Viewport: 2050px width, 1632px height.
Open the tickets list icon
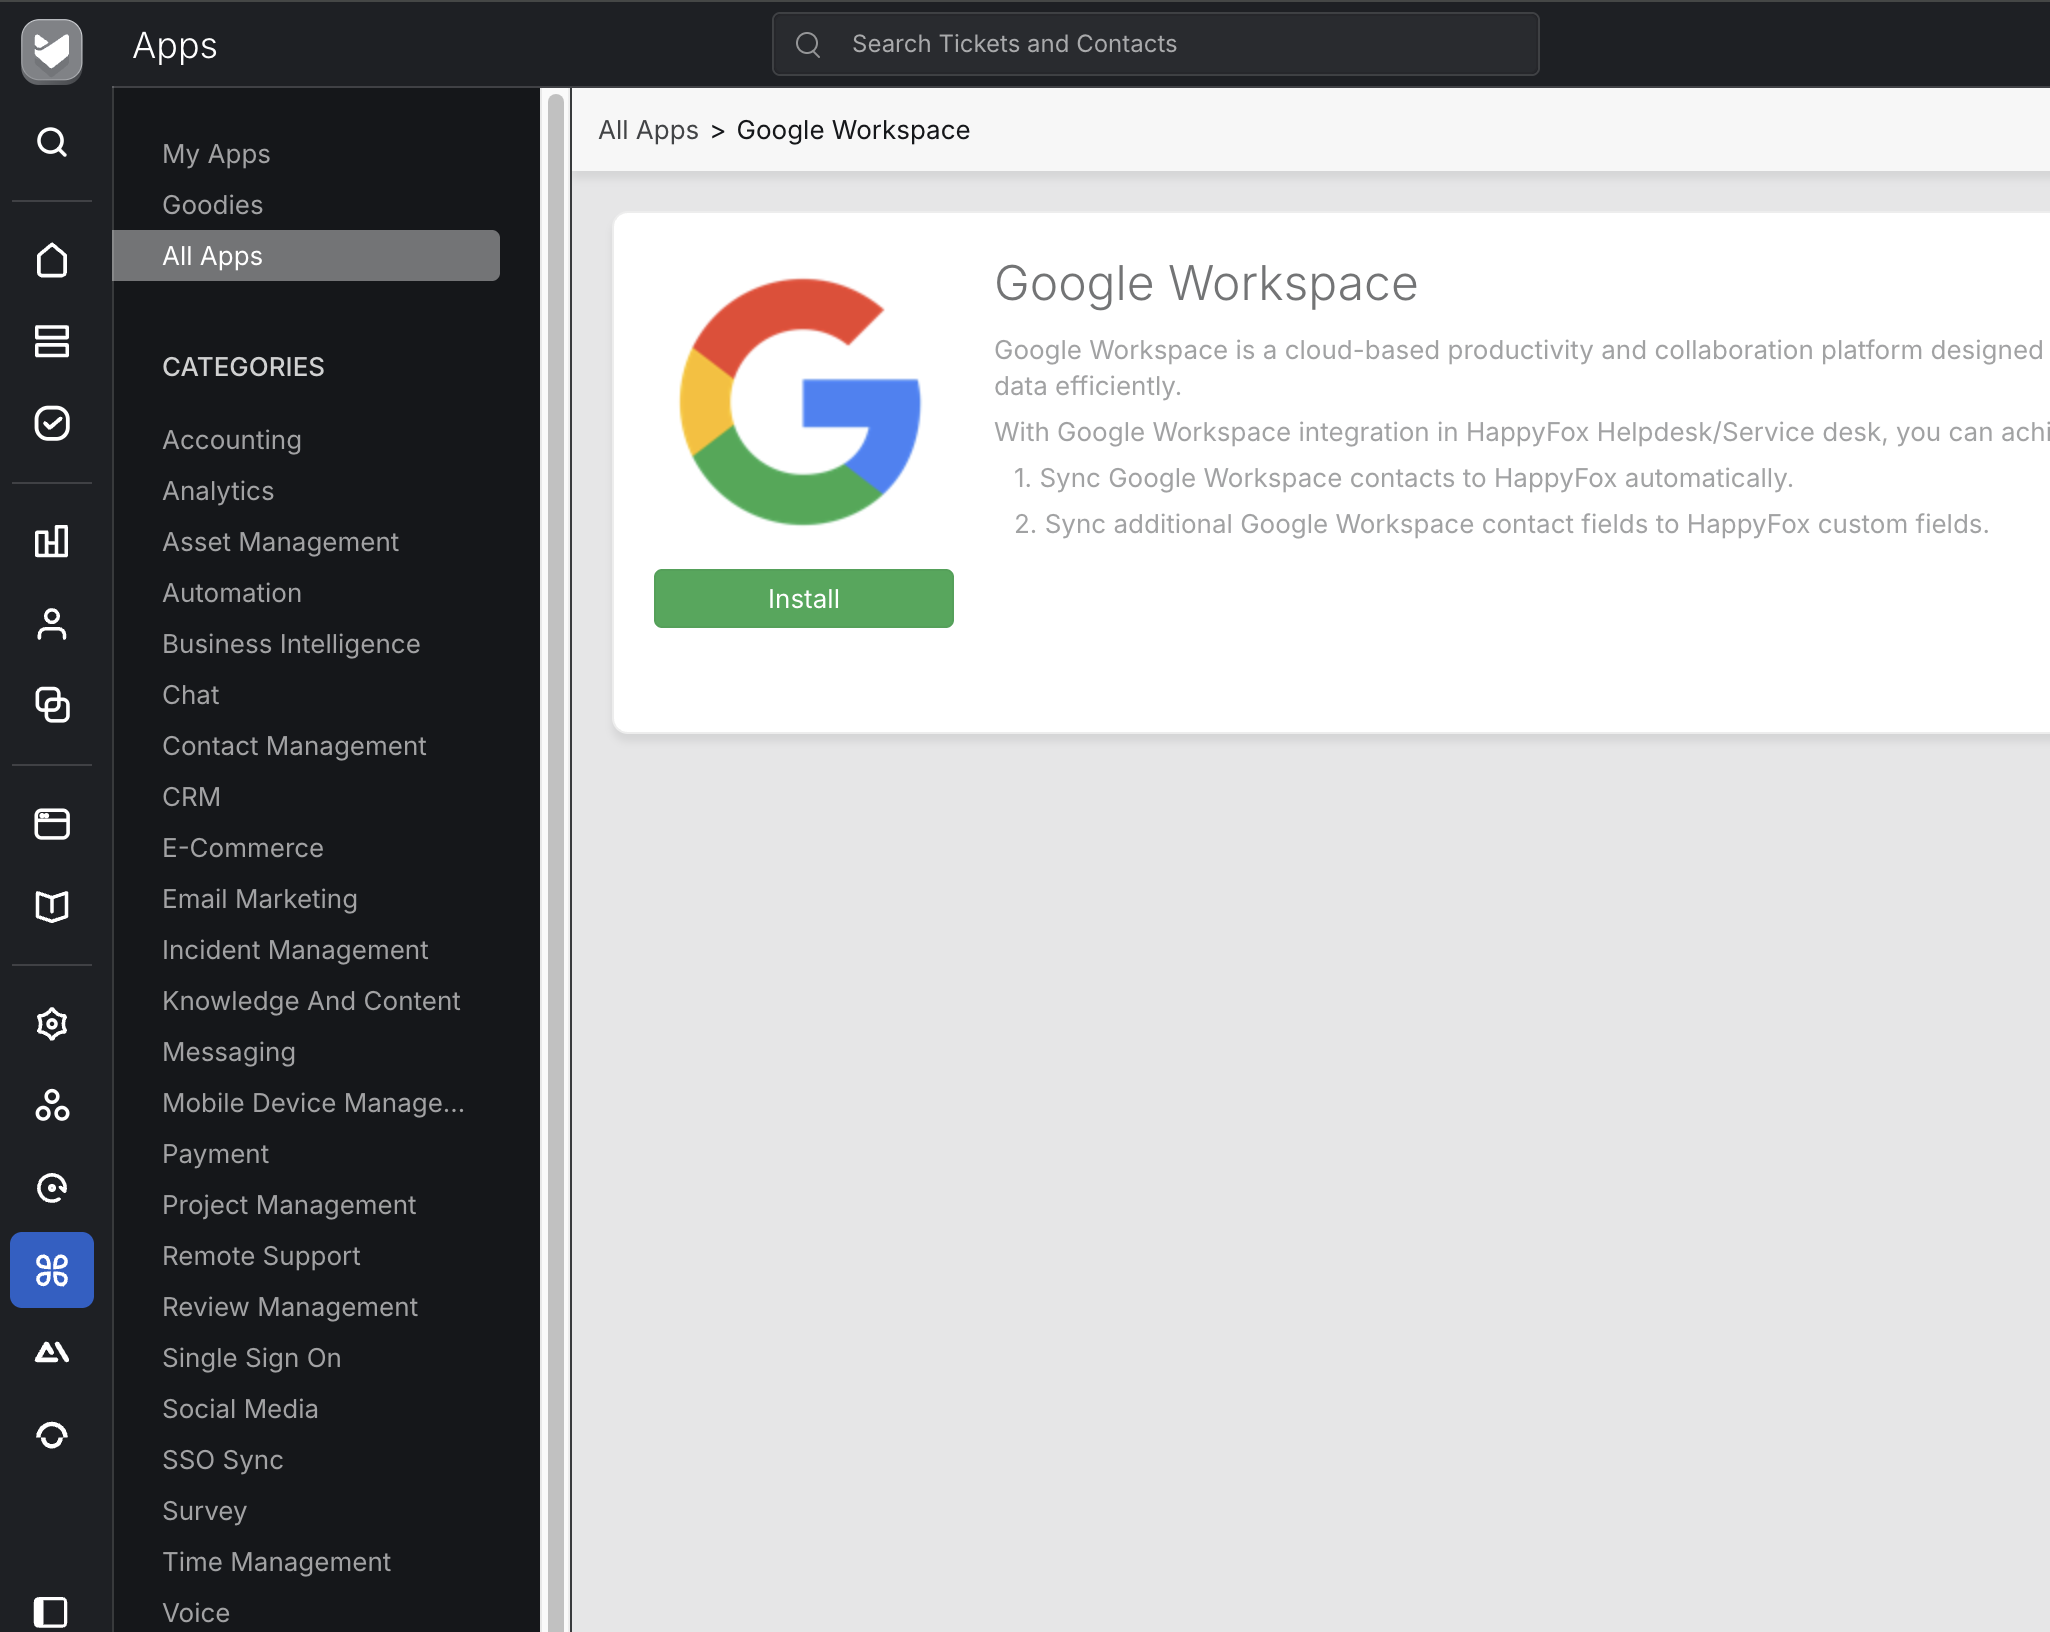click(x=52, y=341)
